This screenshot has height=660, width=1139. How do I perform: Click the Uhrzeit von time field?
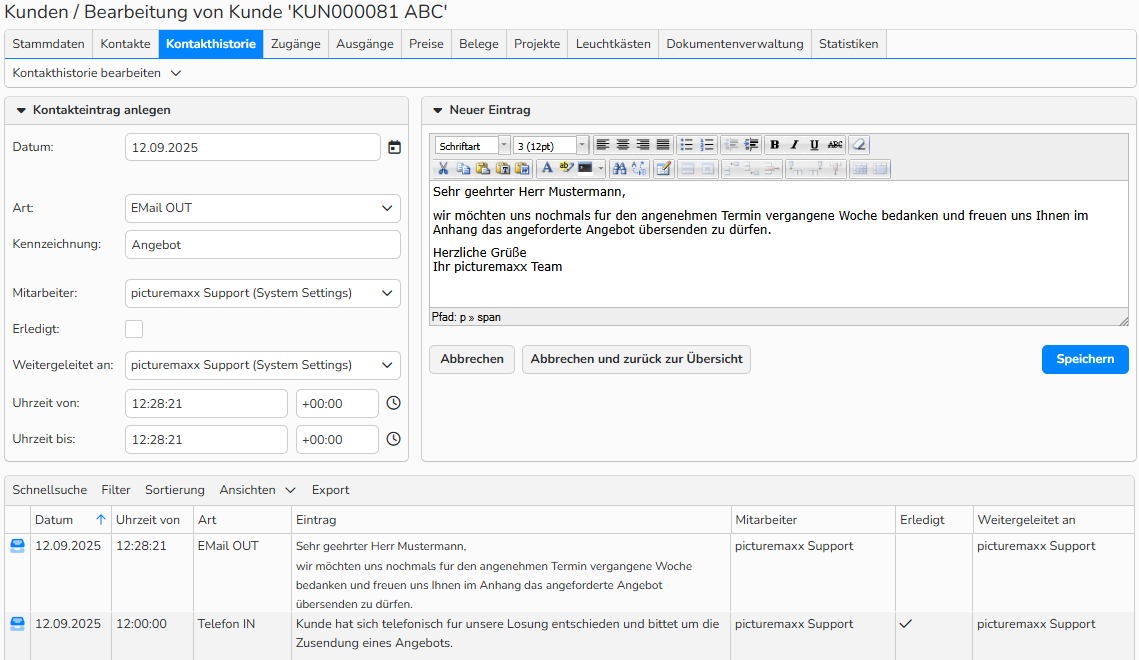[x=206, y=404]
